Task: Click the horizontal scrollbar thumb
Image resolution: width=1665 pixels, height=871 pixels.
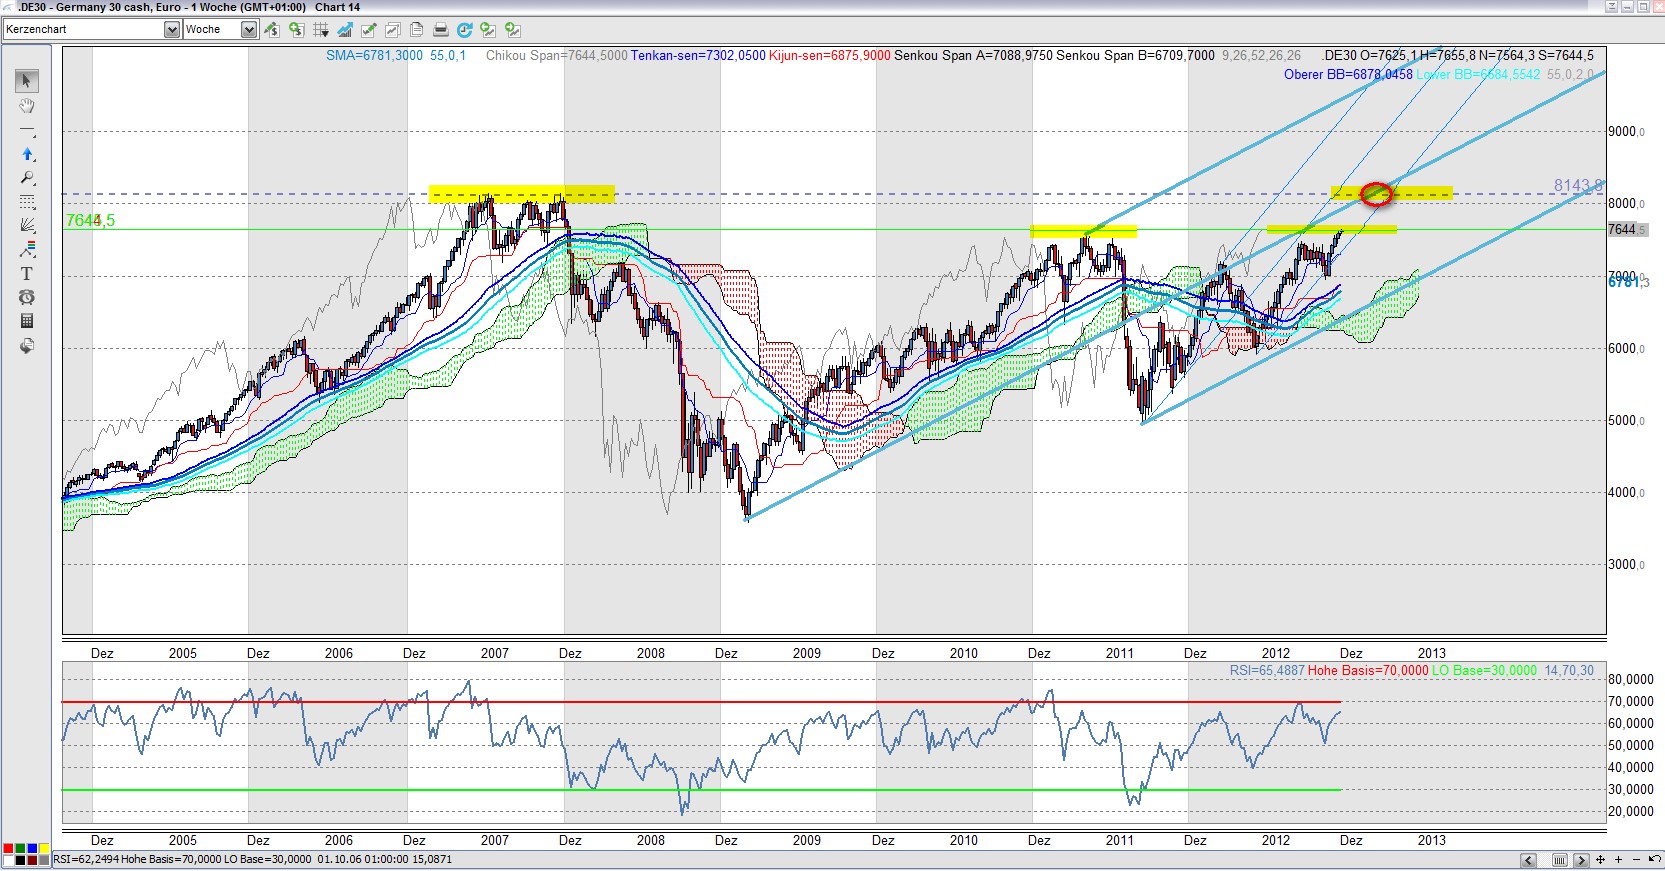Action: tap(1559, 860)
